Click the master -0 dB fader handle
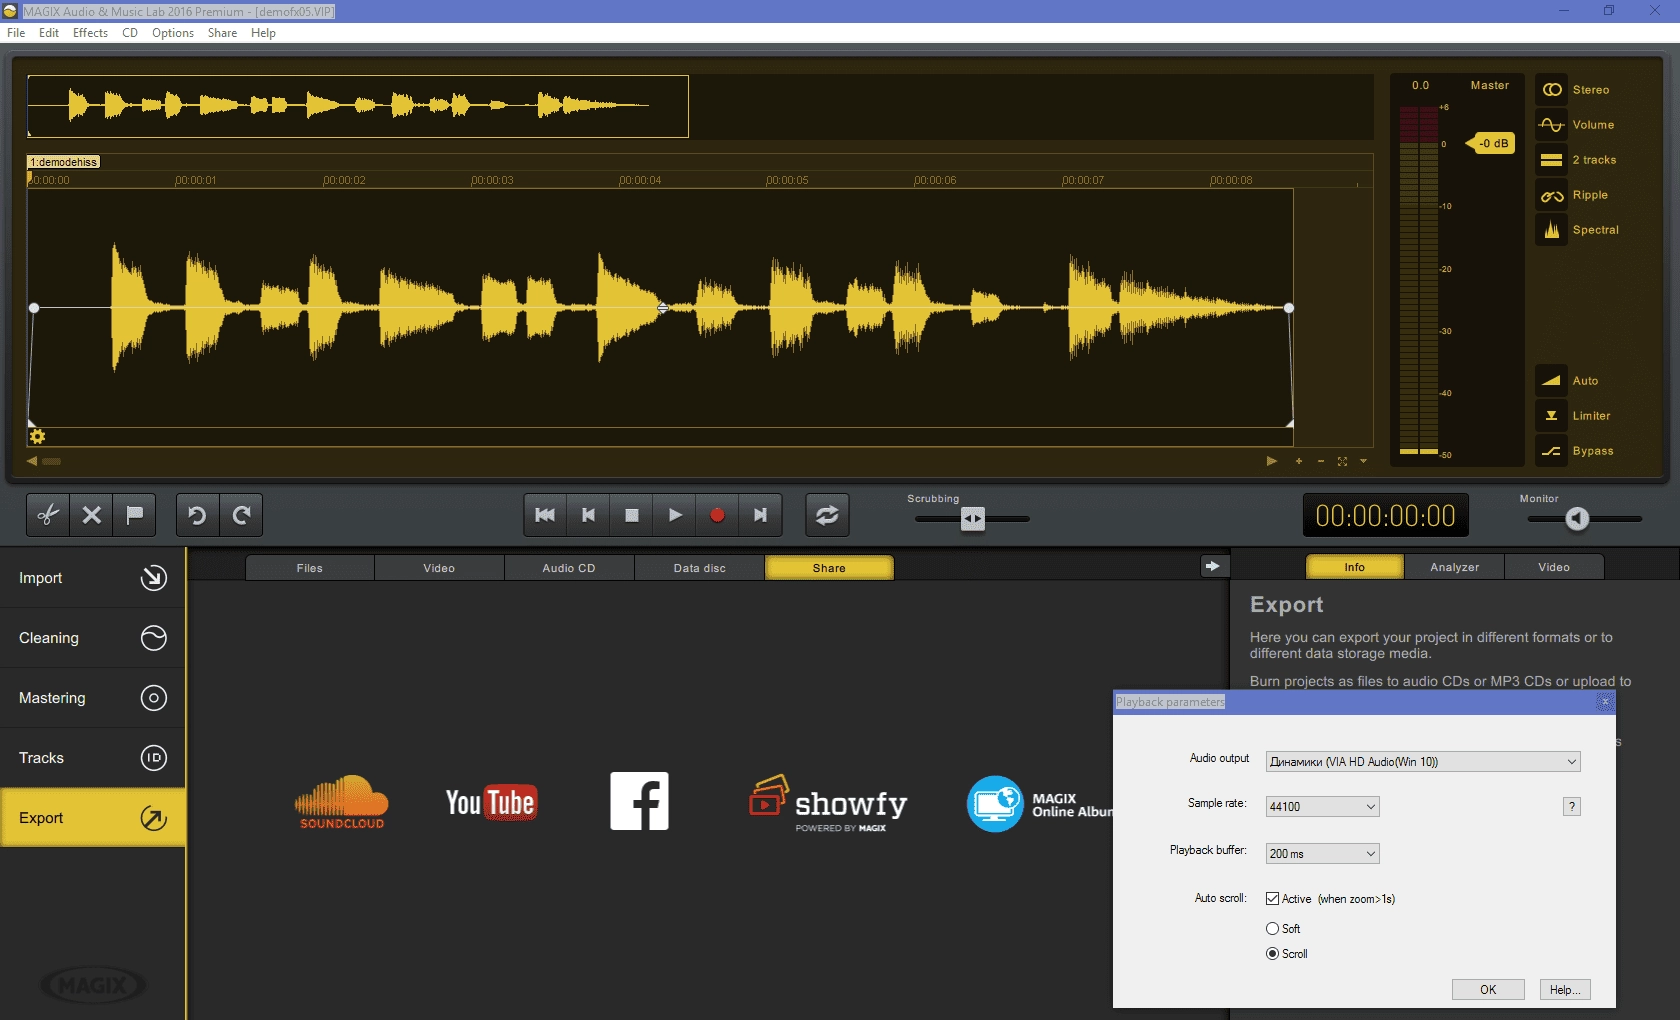1680x1020 pixels. point(1491,143)
